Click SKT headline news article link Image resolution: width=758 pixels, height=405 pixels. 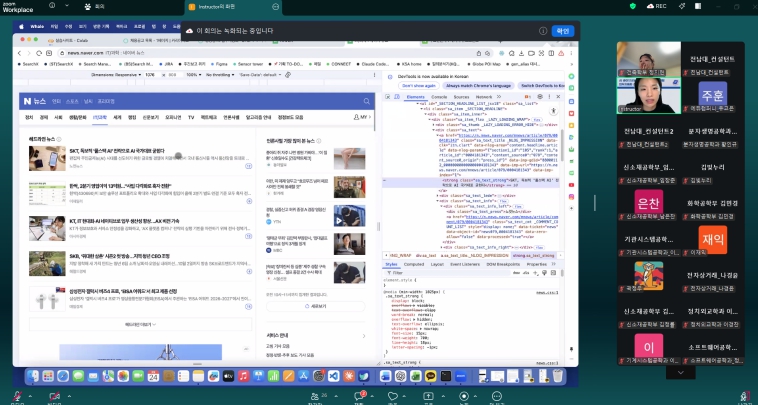click(117, 151)
